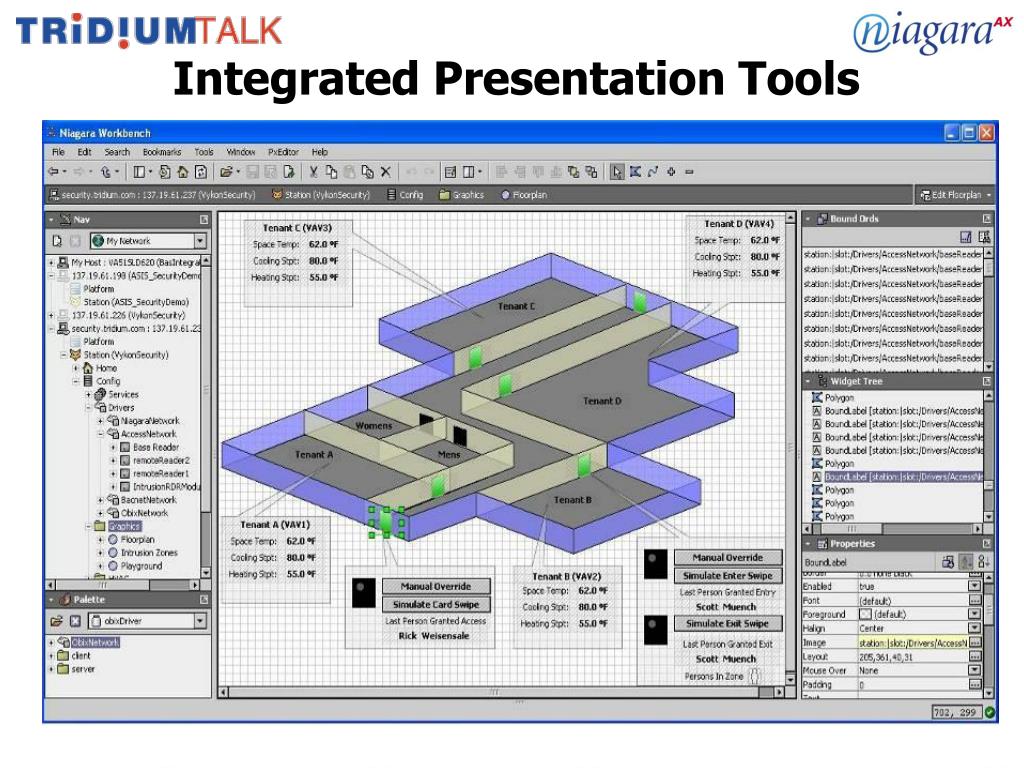Click the Refresh icon next to Home
Screen dimensions: 1024x768
[x=200, y=172]
